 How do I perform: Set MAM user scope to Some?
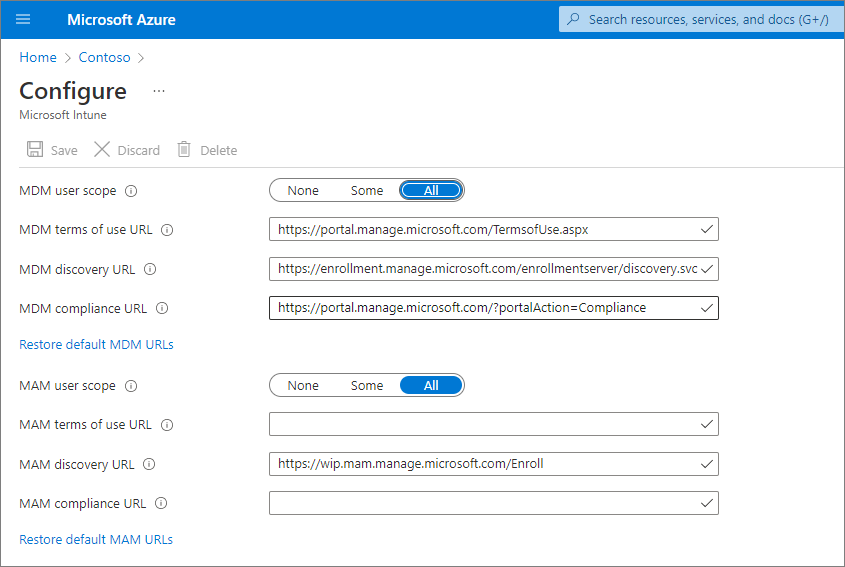[x=367, y=386]
